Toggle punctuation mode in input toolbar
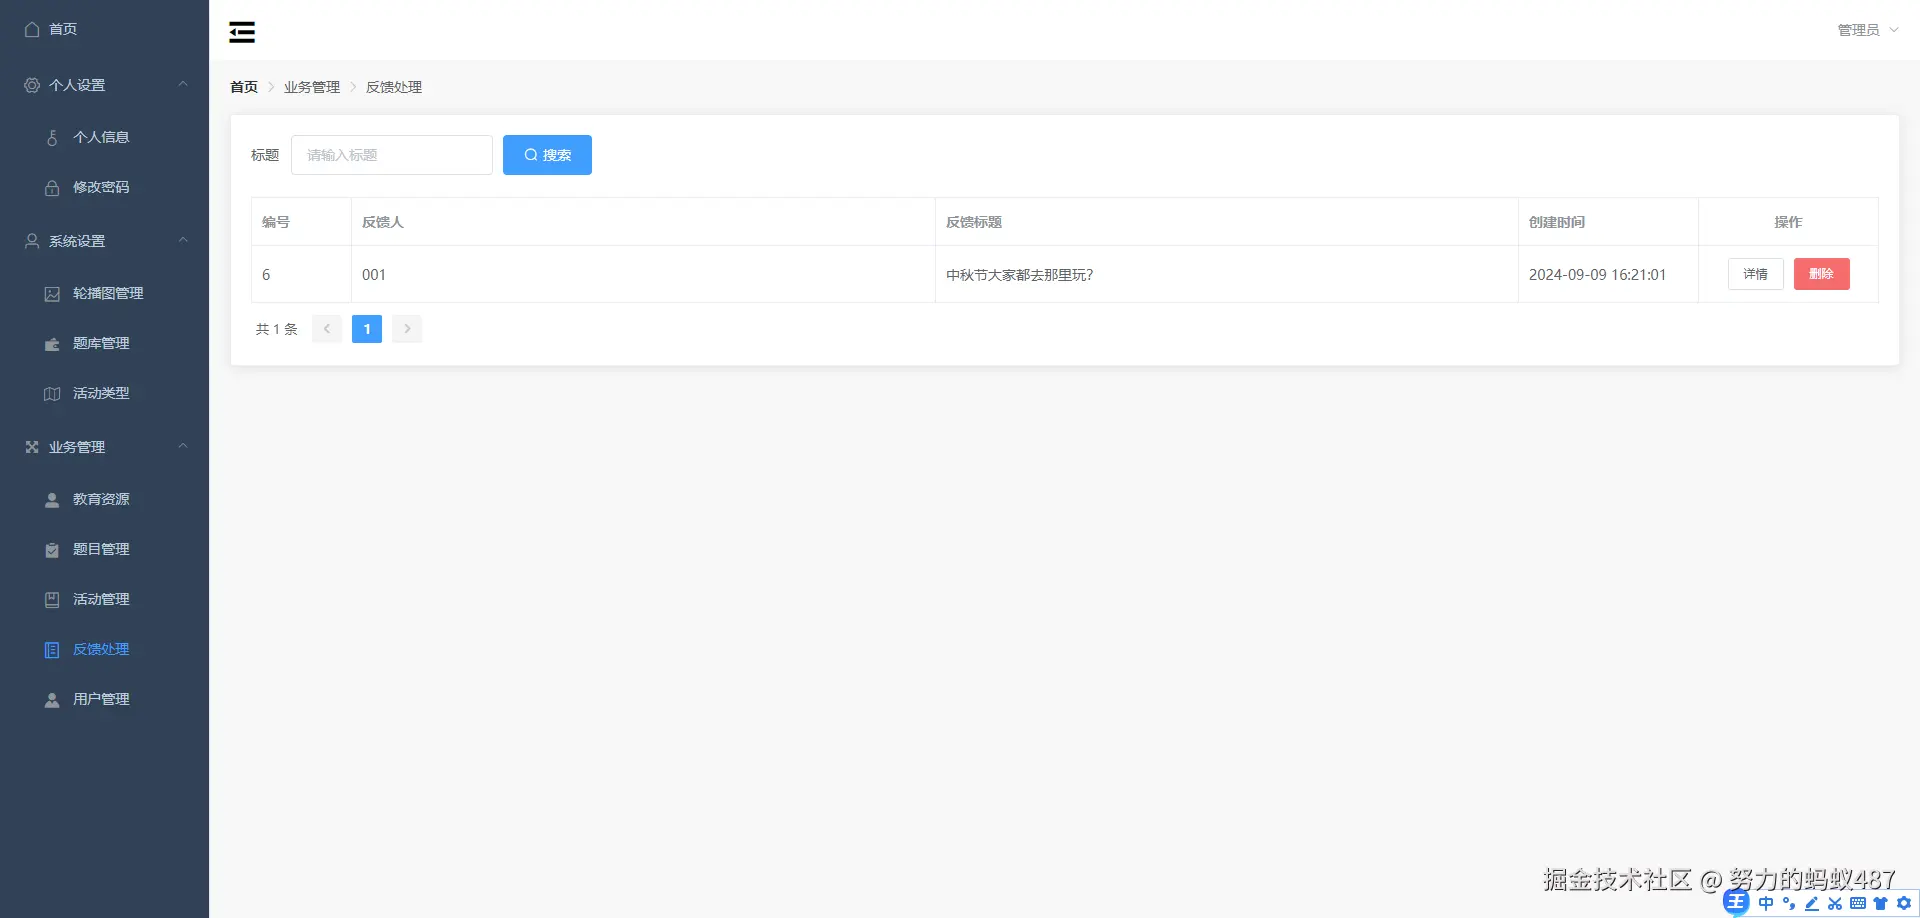 click(x=1789, y=903)
